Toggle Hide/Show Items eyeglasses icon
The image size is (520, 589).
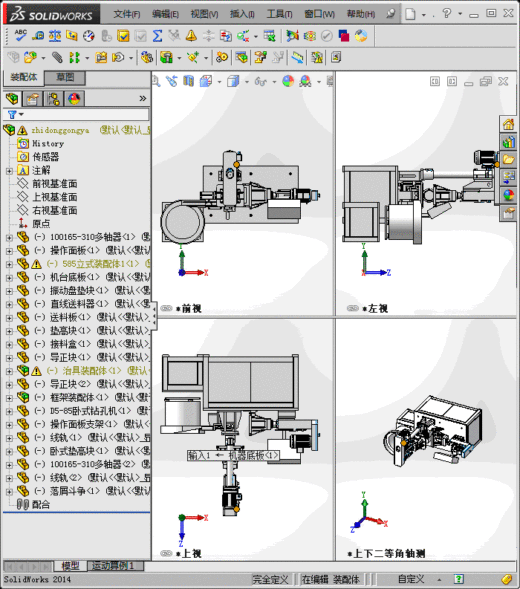(x=260, y=81)
